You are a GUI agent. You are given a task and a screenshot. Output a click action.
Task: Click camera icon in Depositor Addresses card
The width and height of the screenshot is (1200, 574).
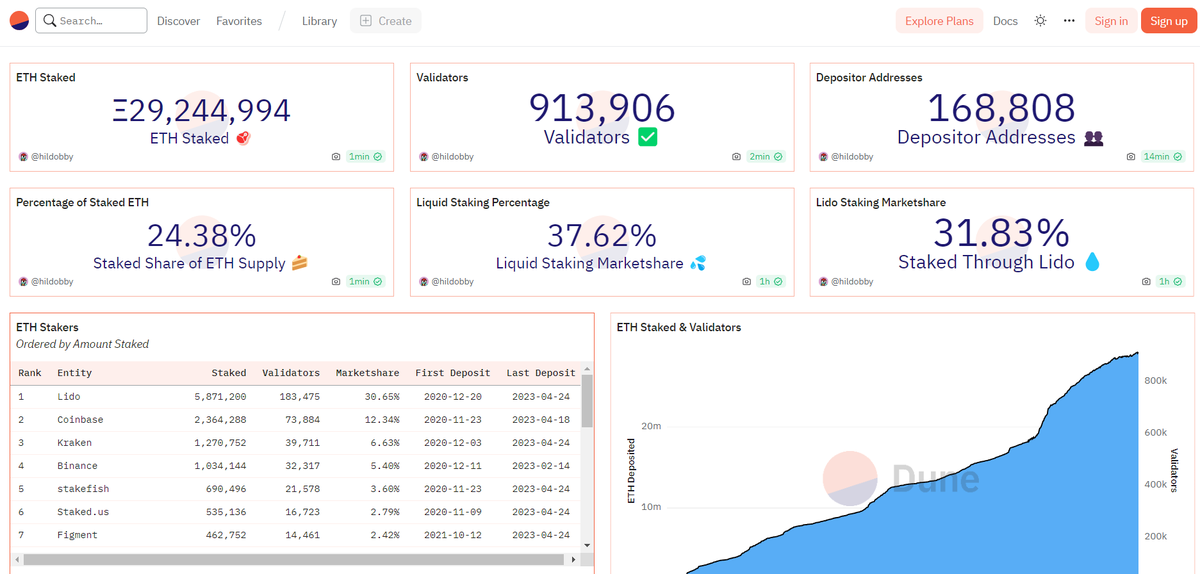tap(1131, 157)
